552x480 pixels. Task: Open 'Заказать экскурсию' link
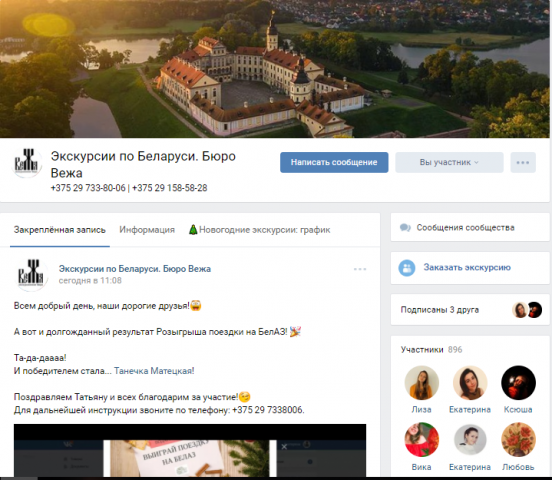(467, 267)
